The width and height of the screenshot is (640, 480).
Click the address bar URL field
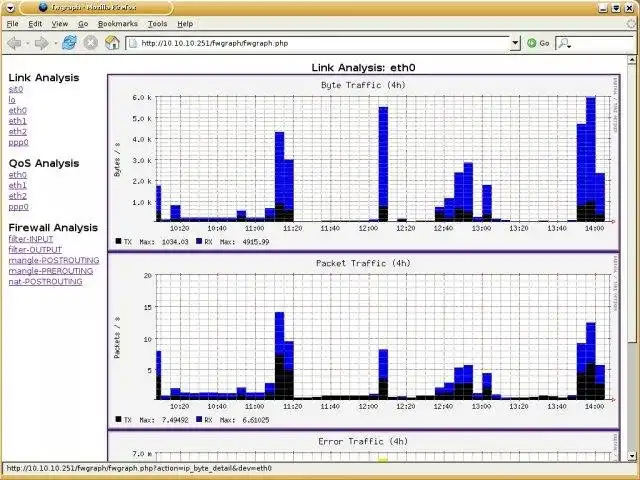pyautogui.click(x=318, y=43)
